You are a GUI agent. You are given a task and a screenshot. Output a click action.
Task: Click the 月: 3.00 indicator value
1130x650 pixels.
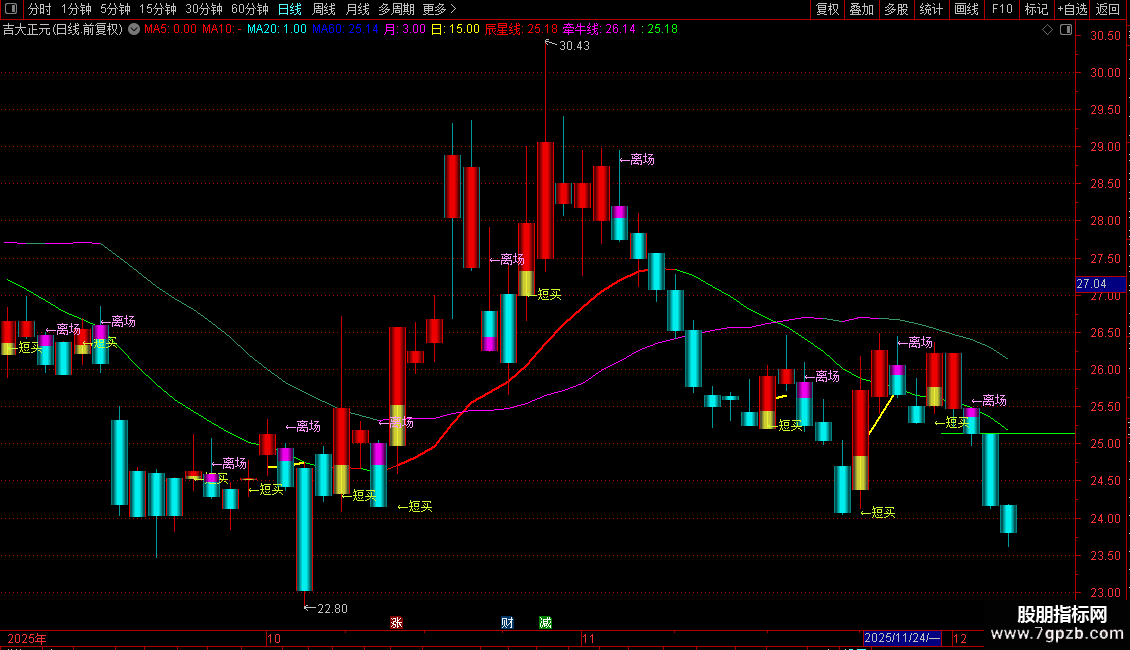404,30
